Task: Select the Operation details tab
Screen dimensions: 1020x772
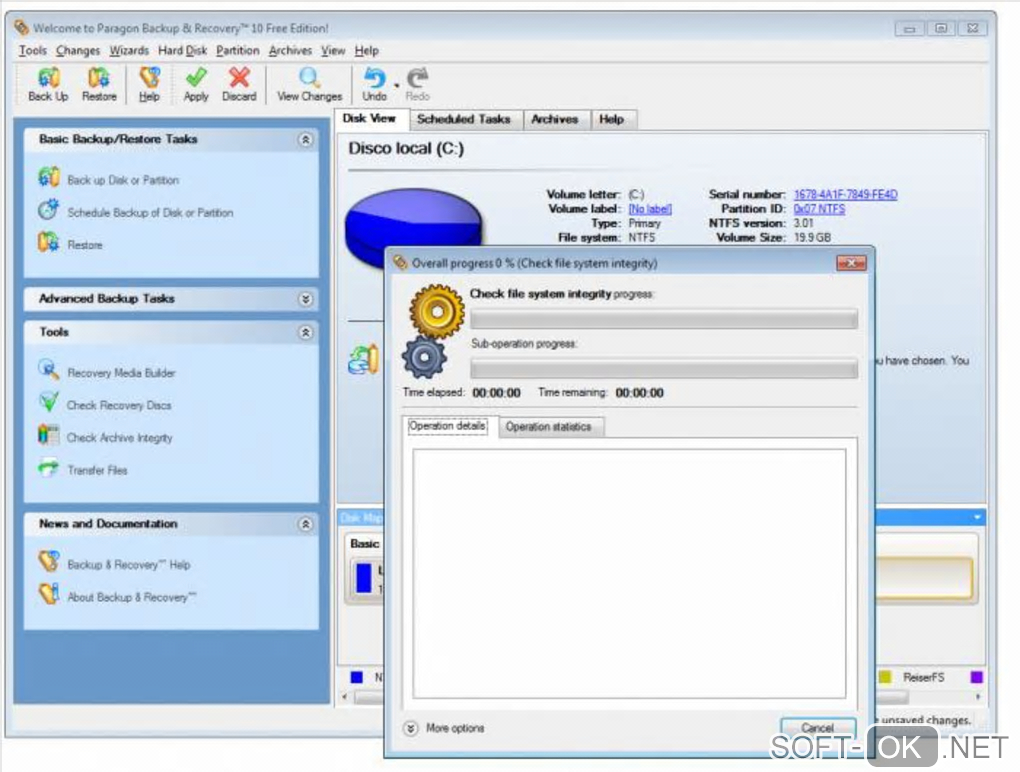Action: click(448, 426)
